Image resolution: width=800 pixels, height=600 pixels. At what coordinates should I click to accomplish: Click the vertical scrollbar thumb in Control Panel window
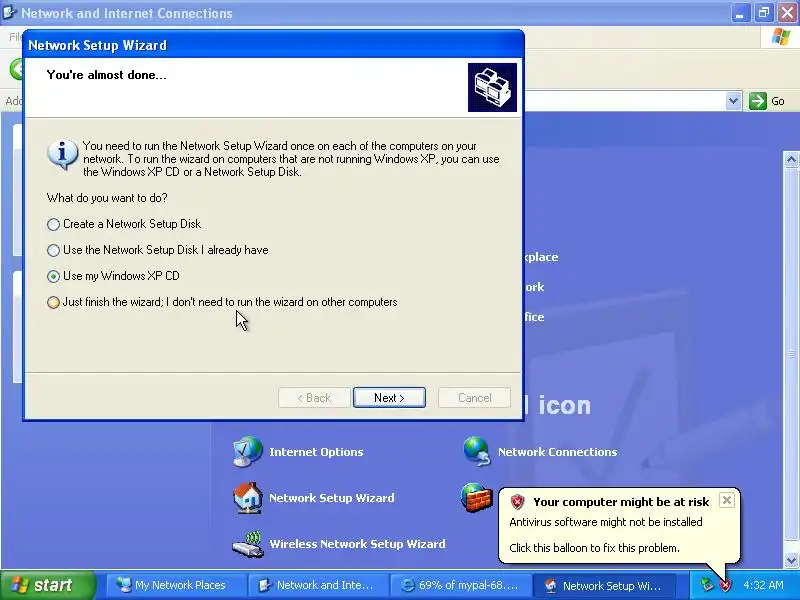(x=791, y=354)
